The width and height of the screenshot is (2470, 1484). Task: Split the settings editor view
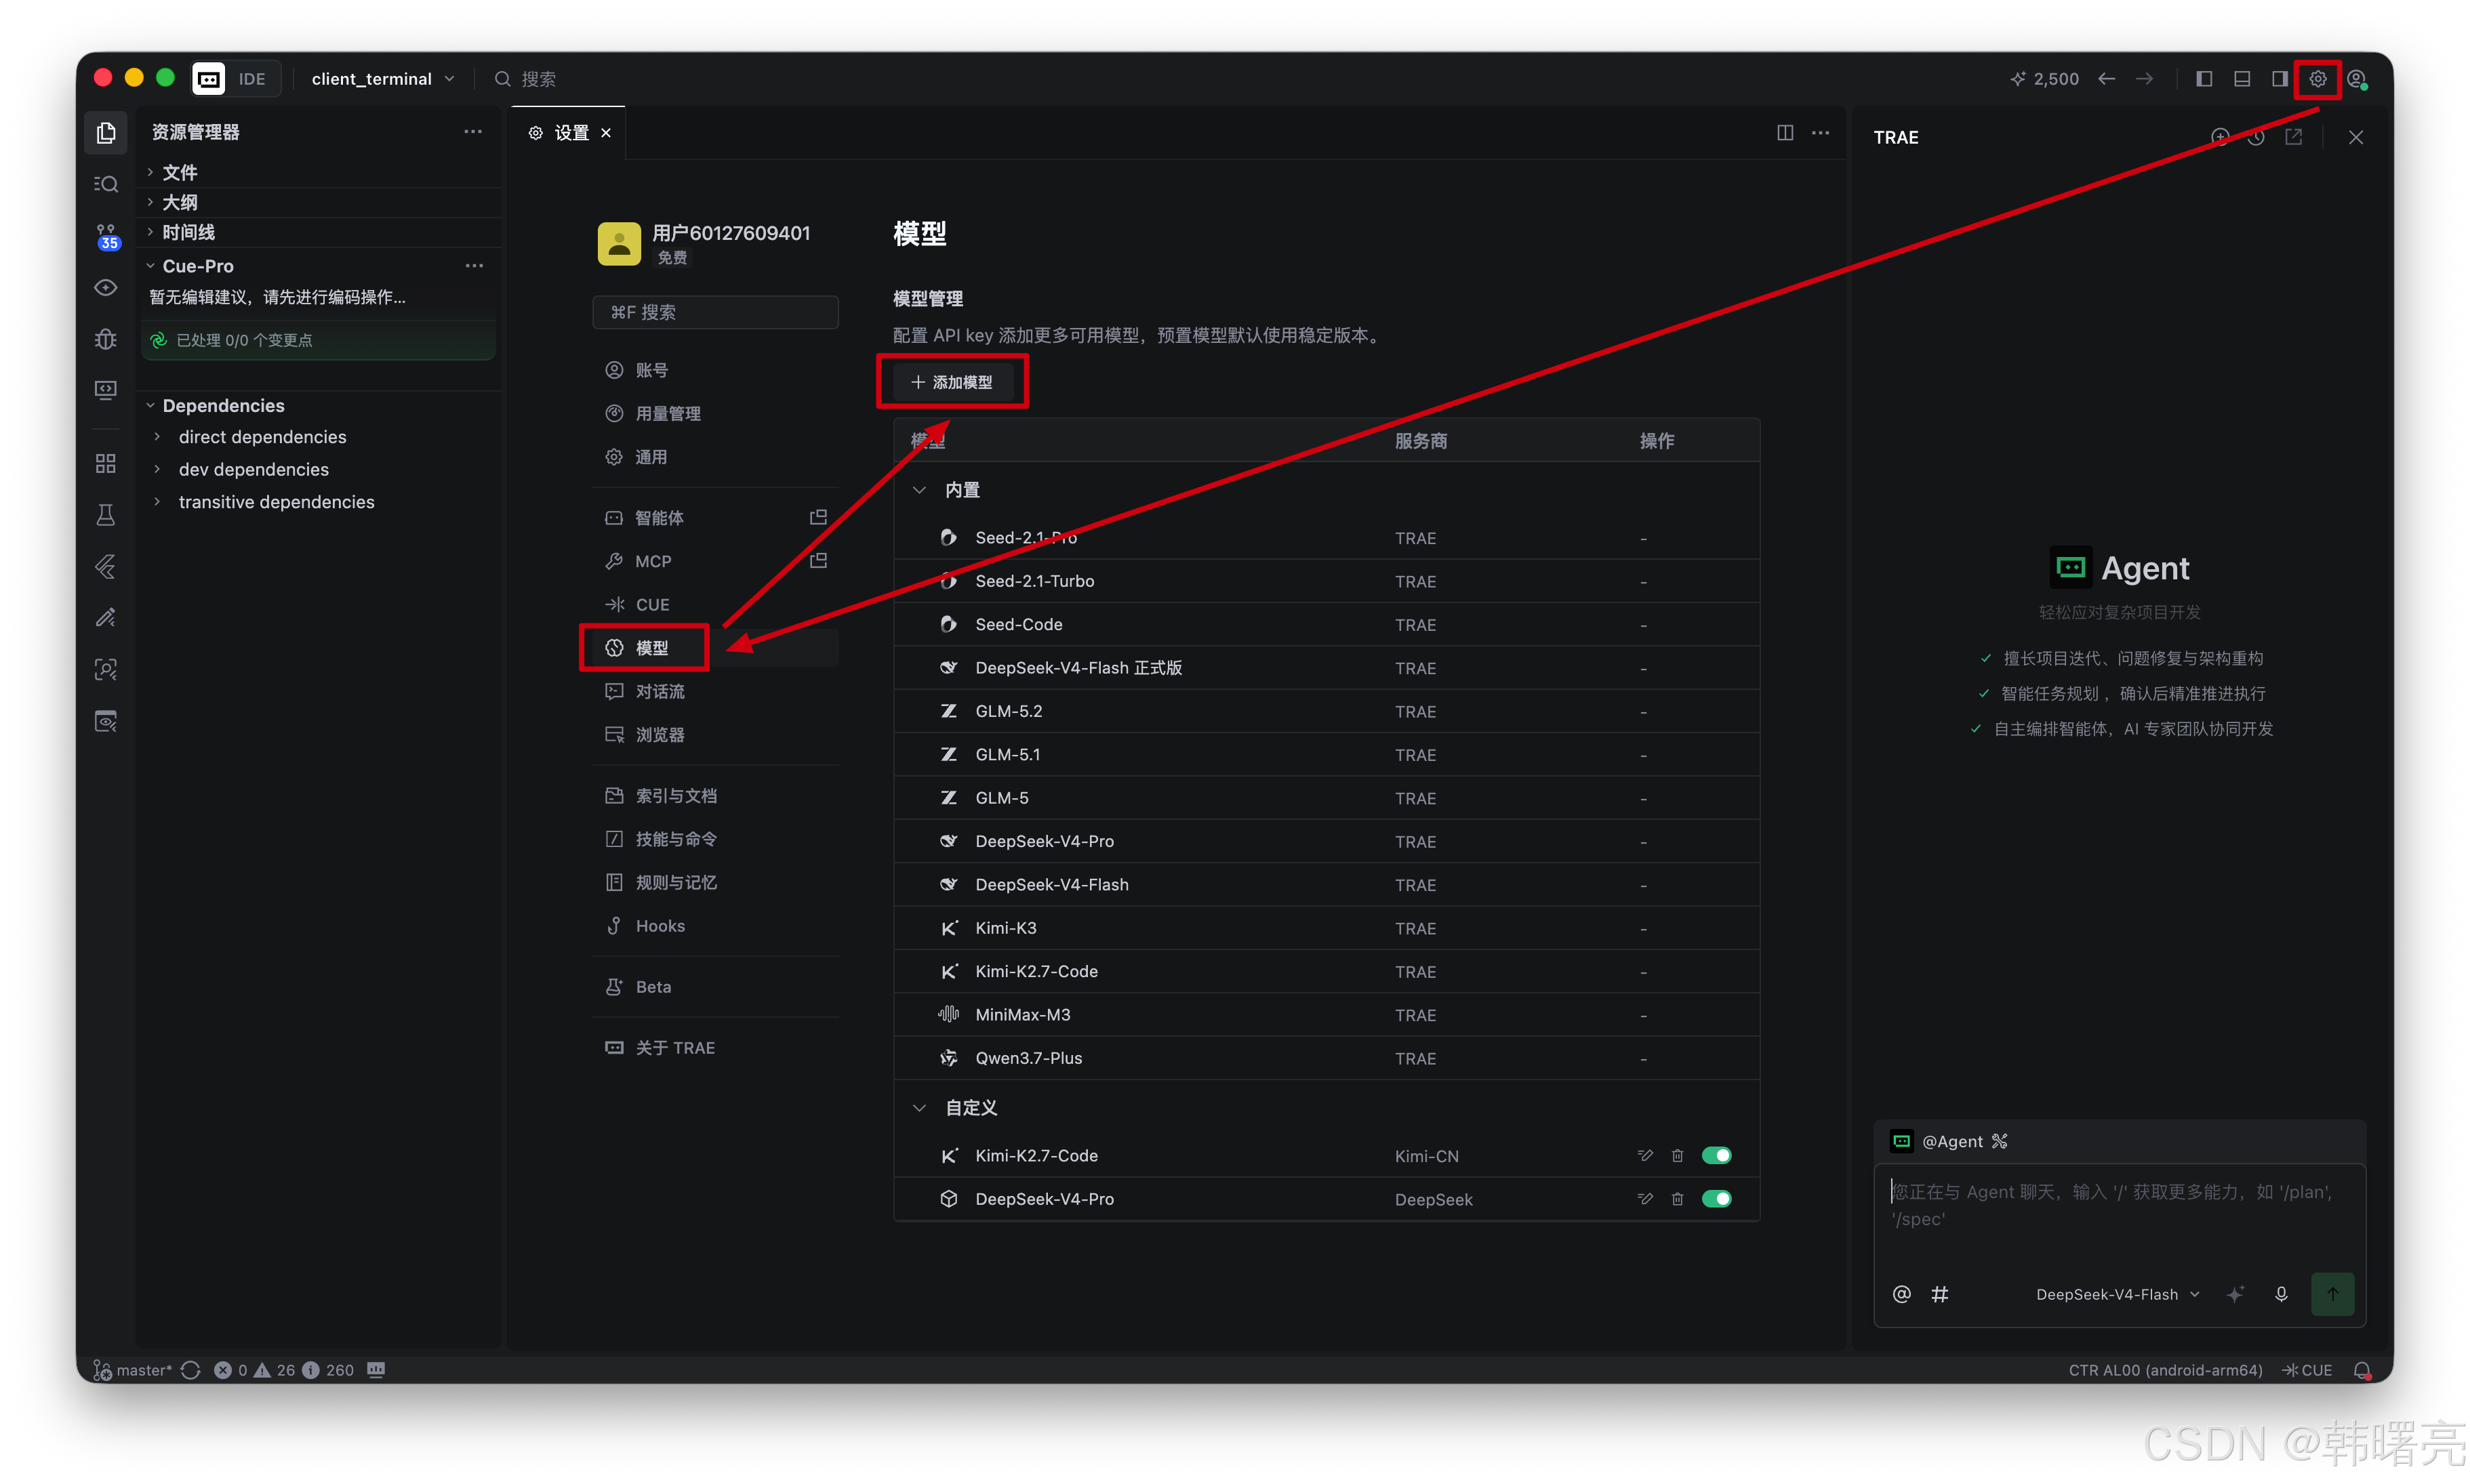pos(1784,133)
